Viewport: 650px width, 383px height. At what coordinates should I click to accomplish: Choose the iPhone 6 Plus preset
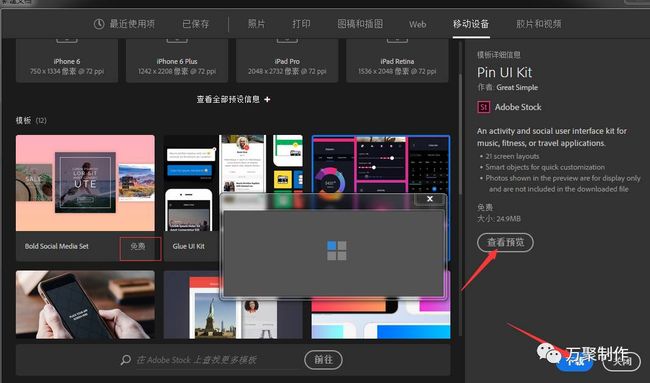coord(177,61)
